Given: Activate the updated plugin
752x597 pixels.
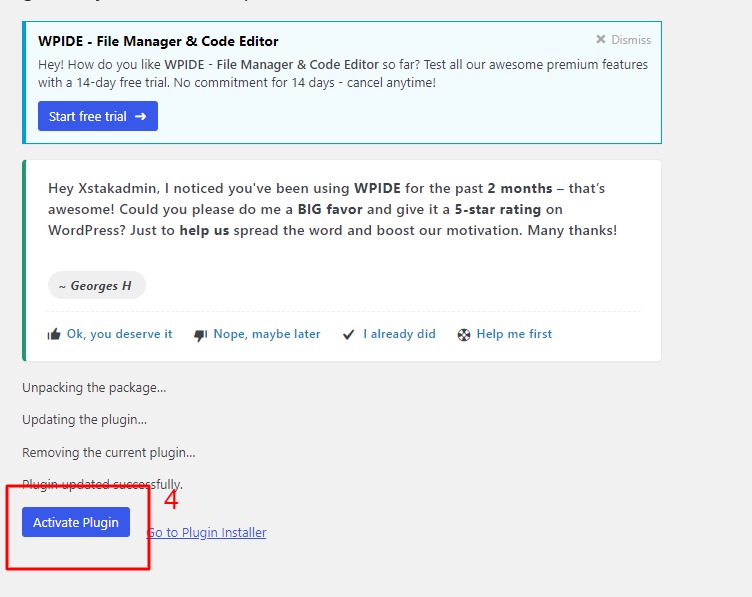Looking at the screenshot, I should [76, 522].
